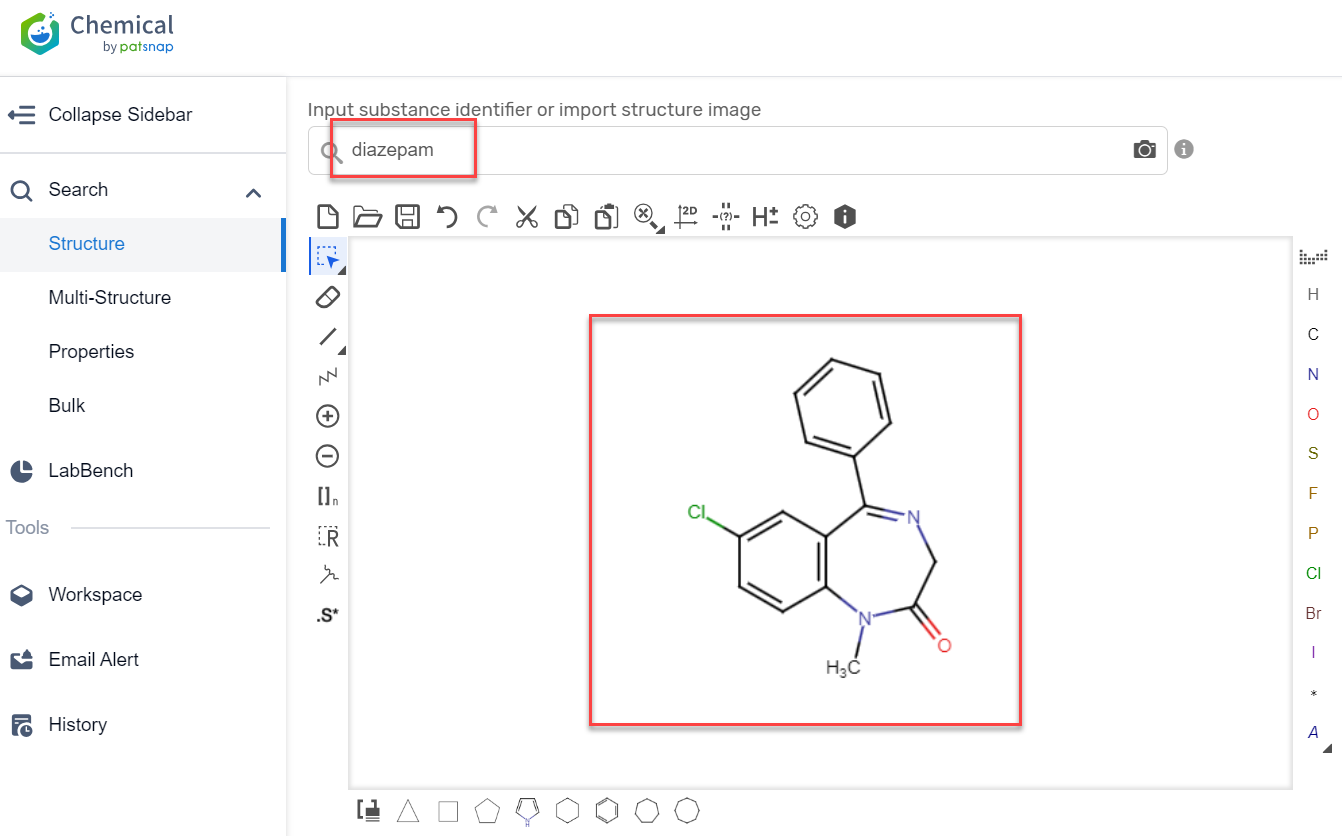Cut the structure with scissors tool
This screenshot has width=1342, height=836.
click(x=527, y=216)
